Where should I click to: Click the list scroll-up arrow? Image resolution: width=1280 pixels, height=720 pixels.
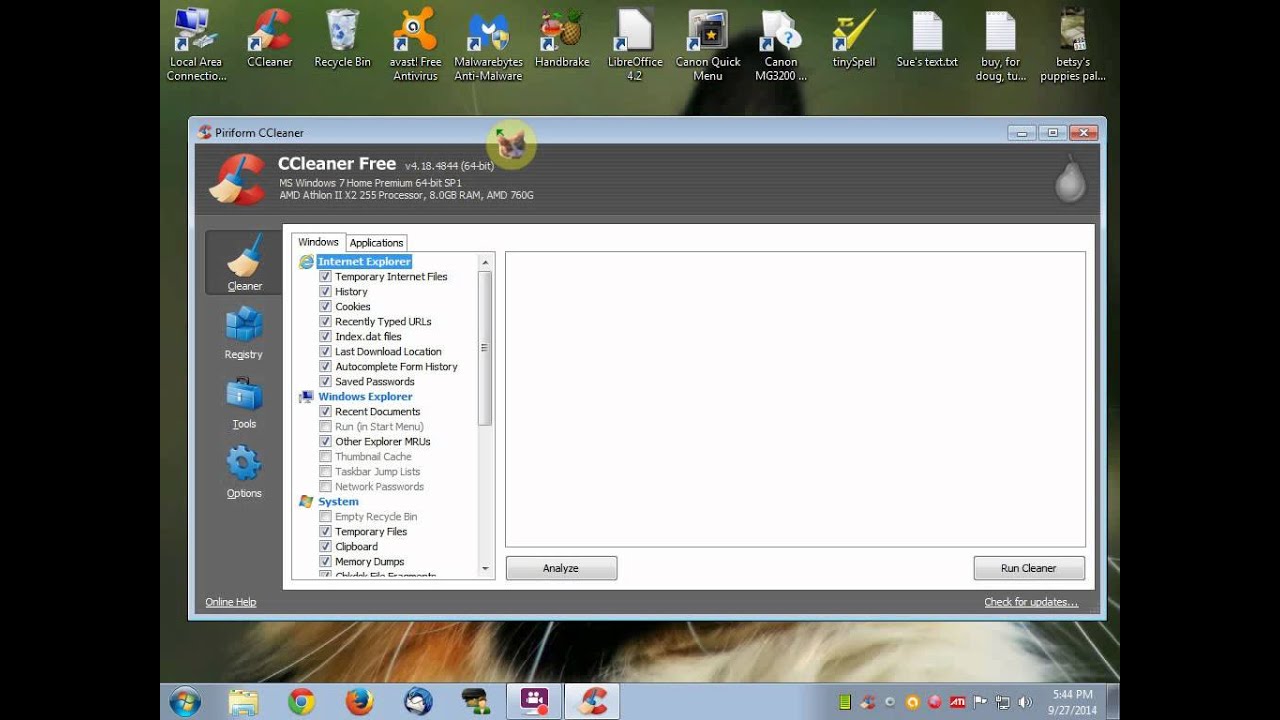486,262
